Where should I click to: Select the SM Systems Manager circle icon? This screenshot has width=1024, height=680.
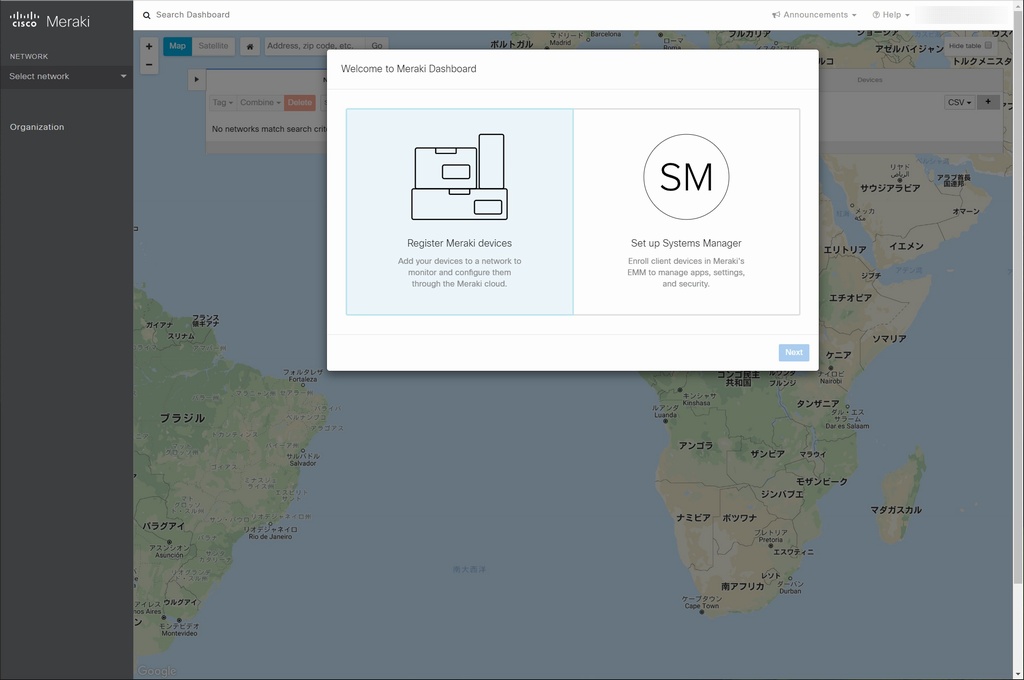coord(686,177)
